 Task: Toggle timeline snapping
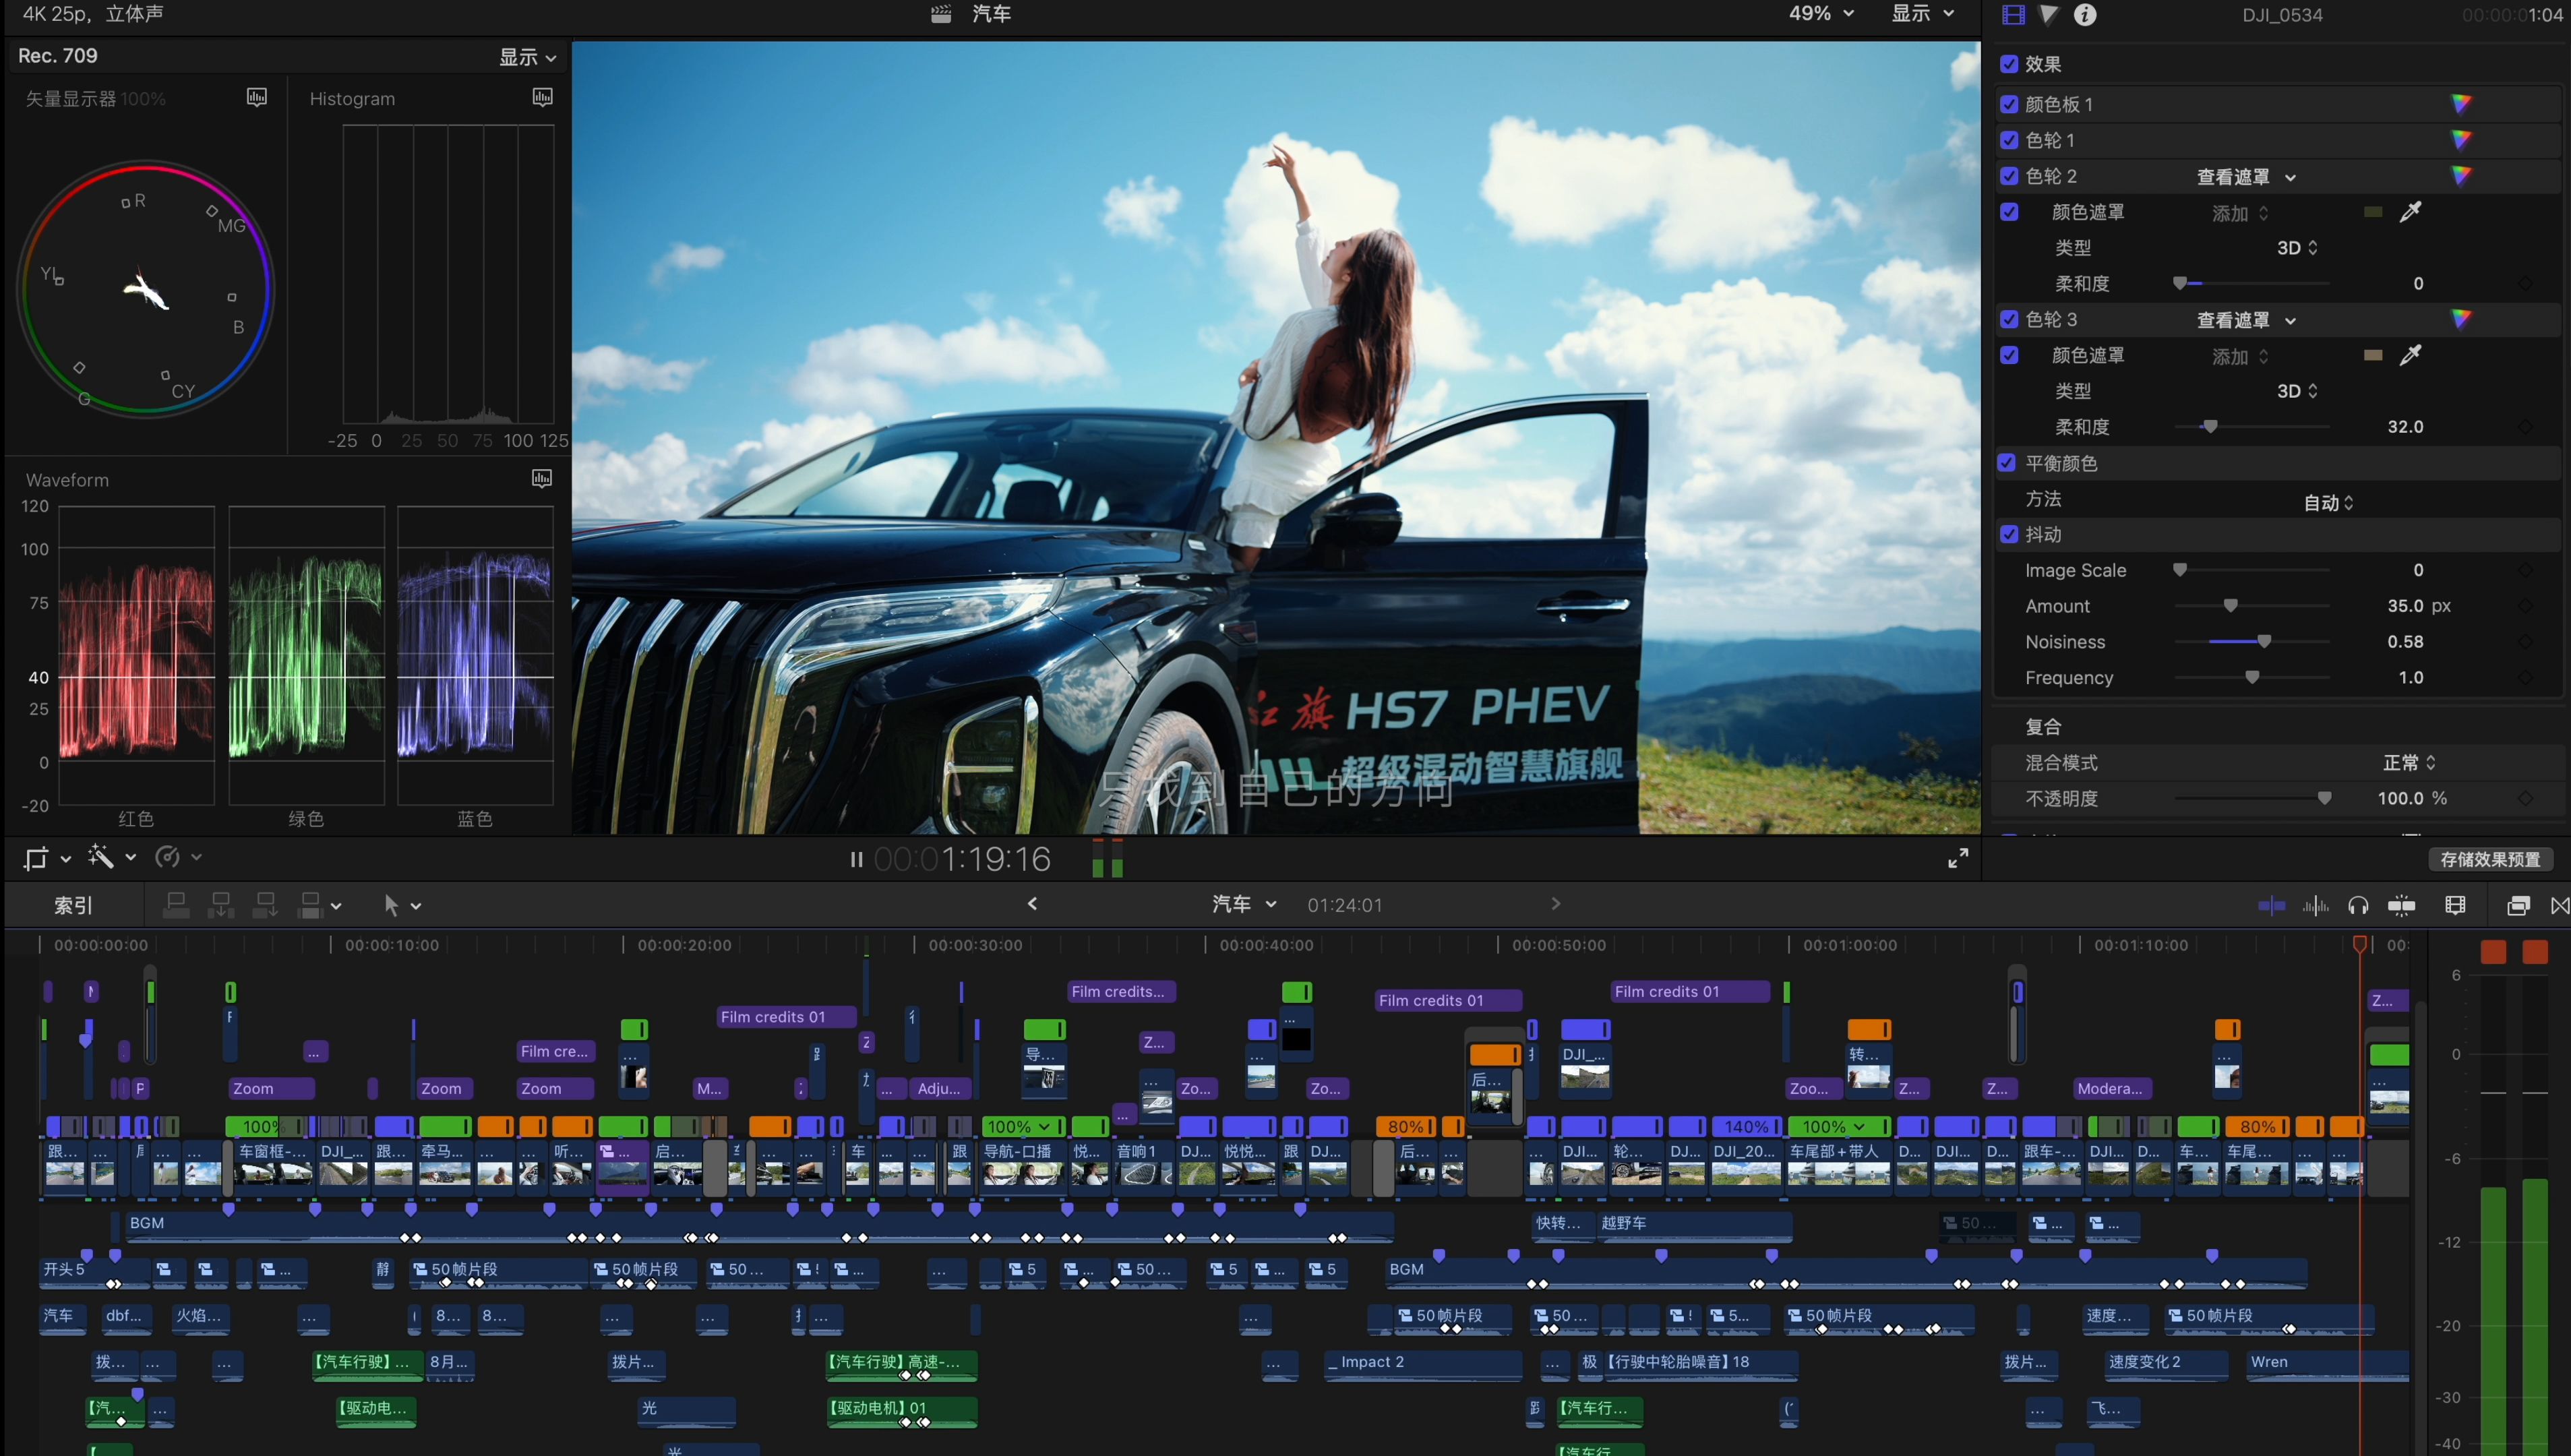click(x=2401, y=906)
